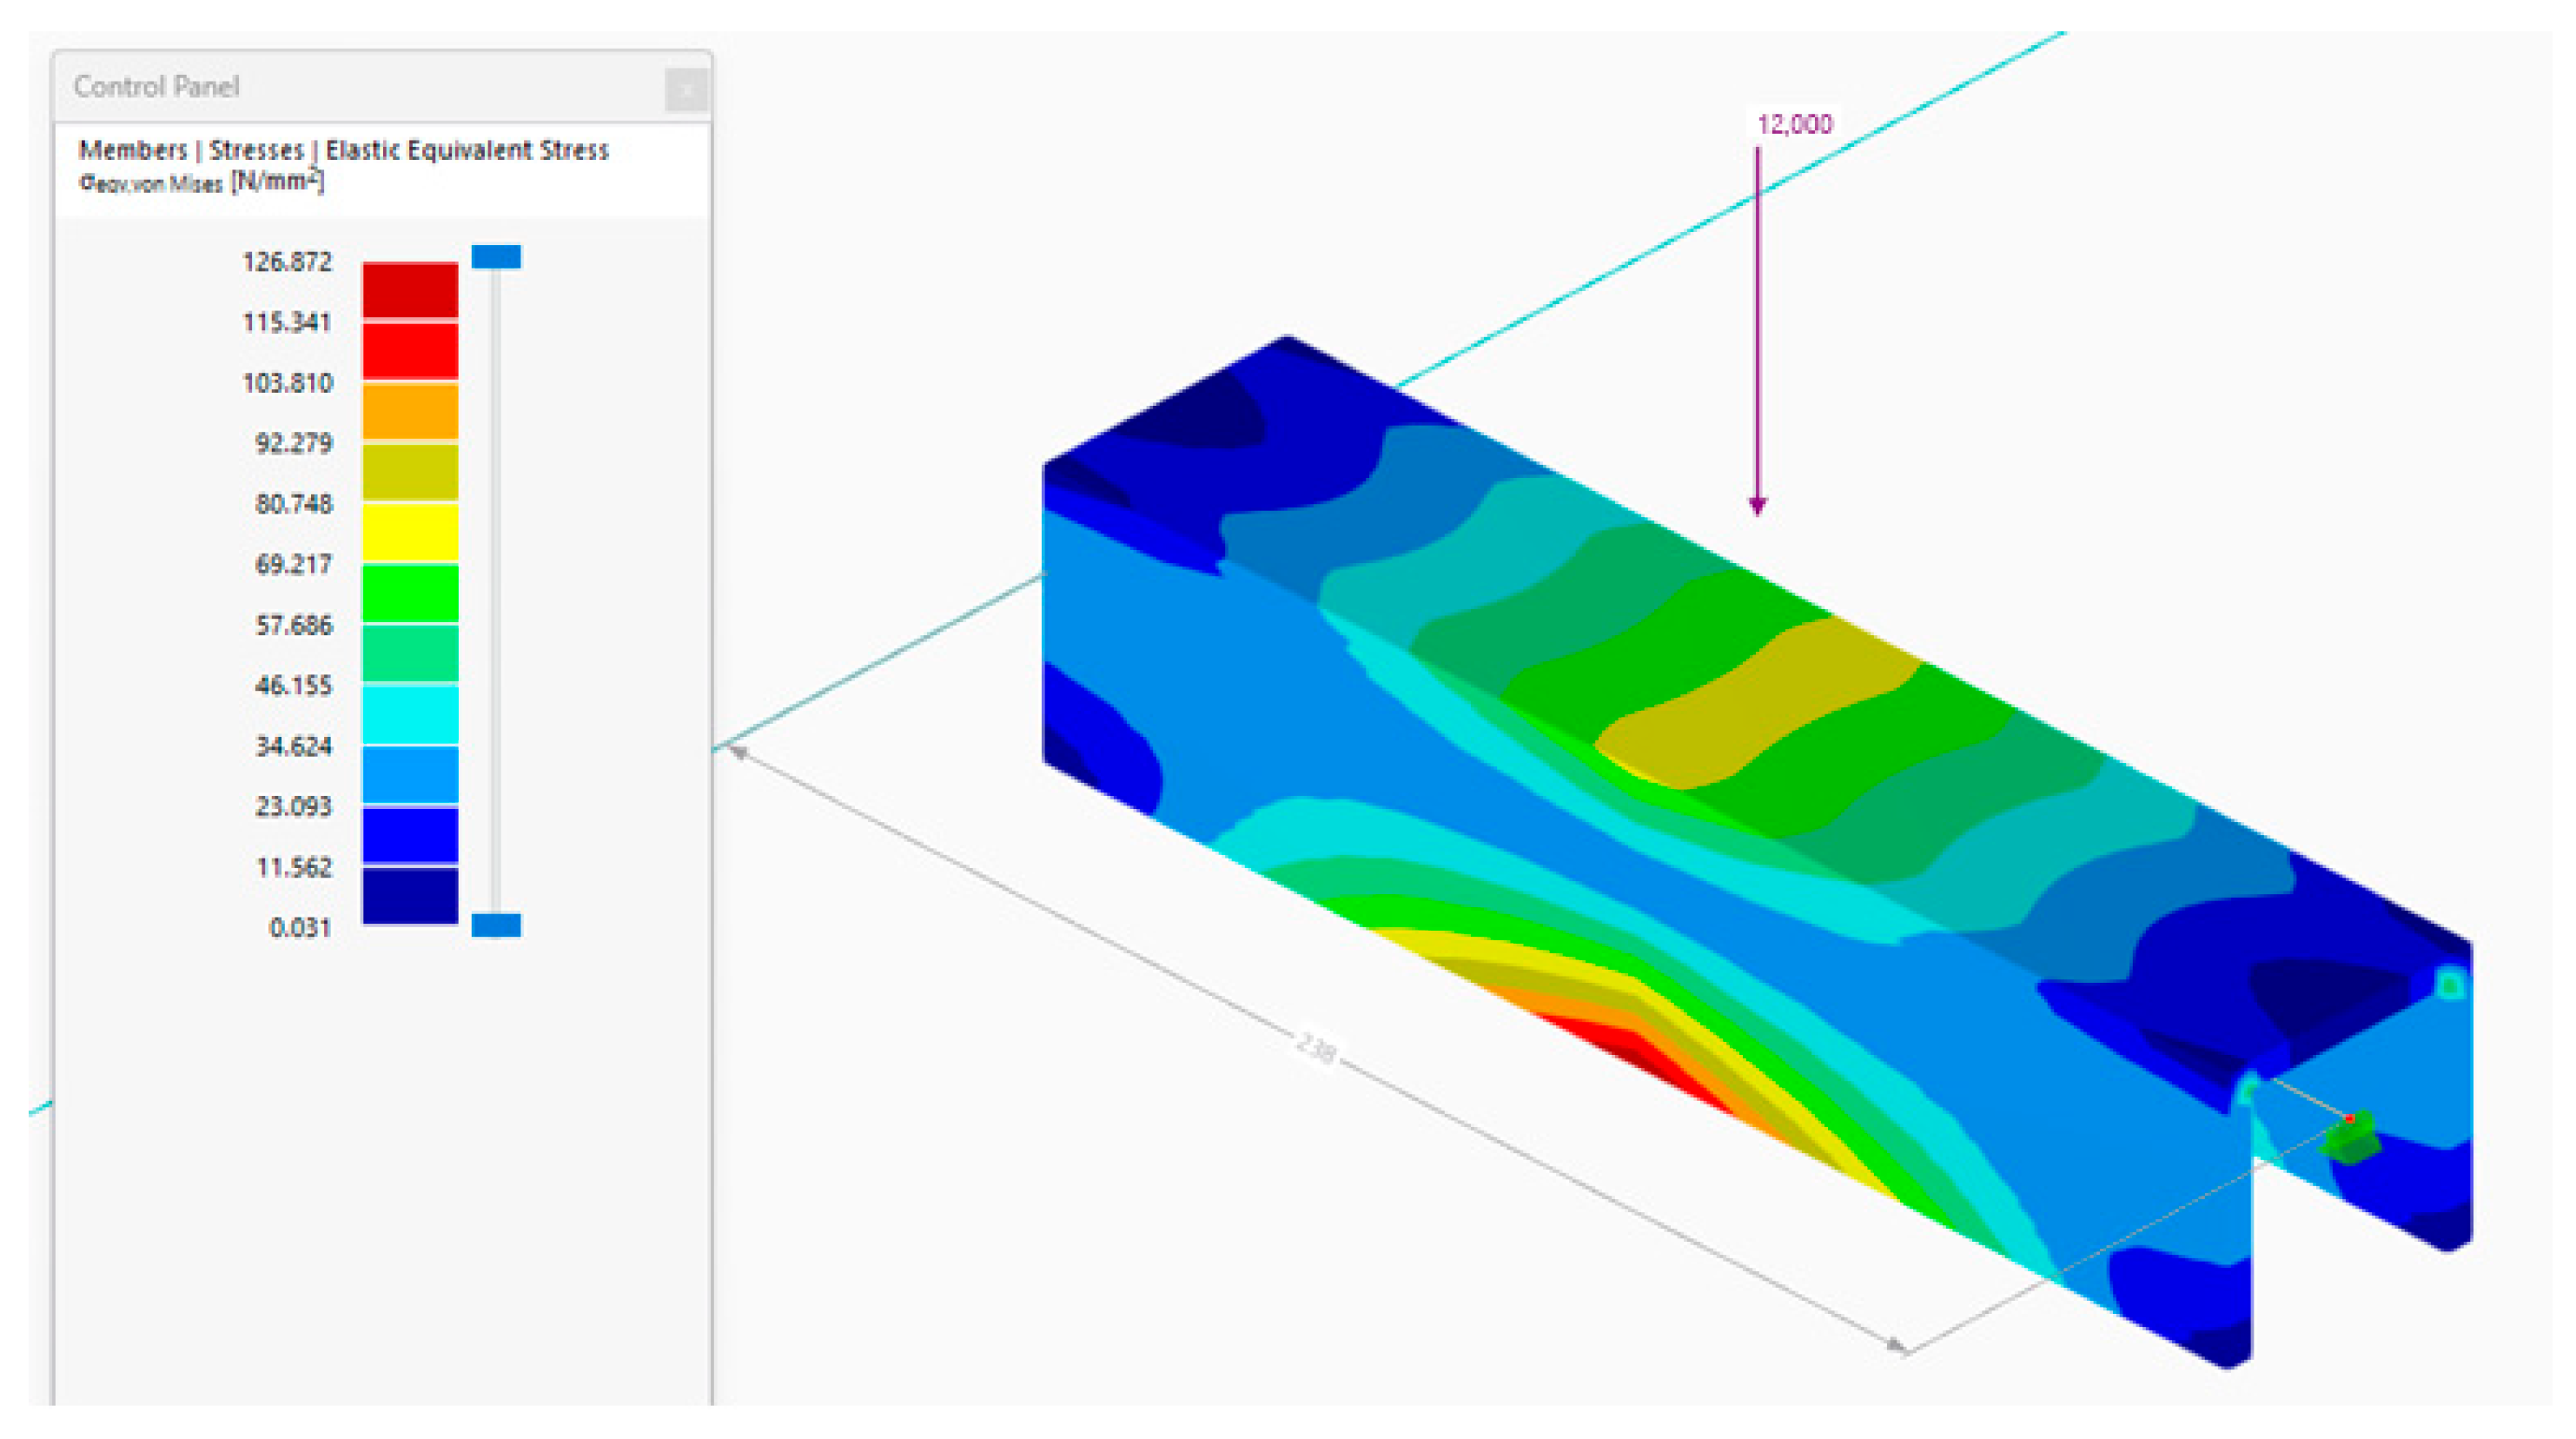Pick the olive 92.279 legend swatch

[410, 471]
